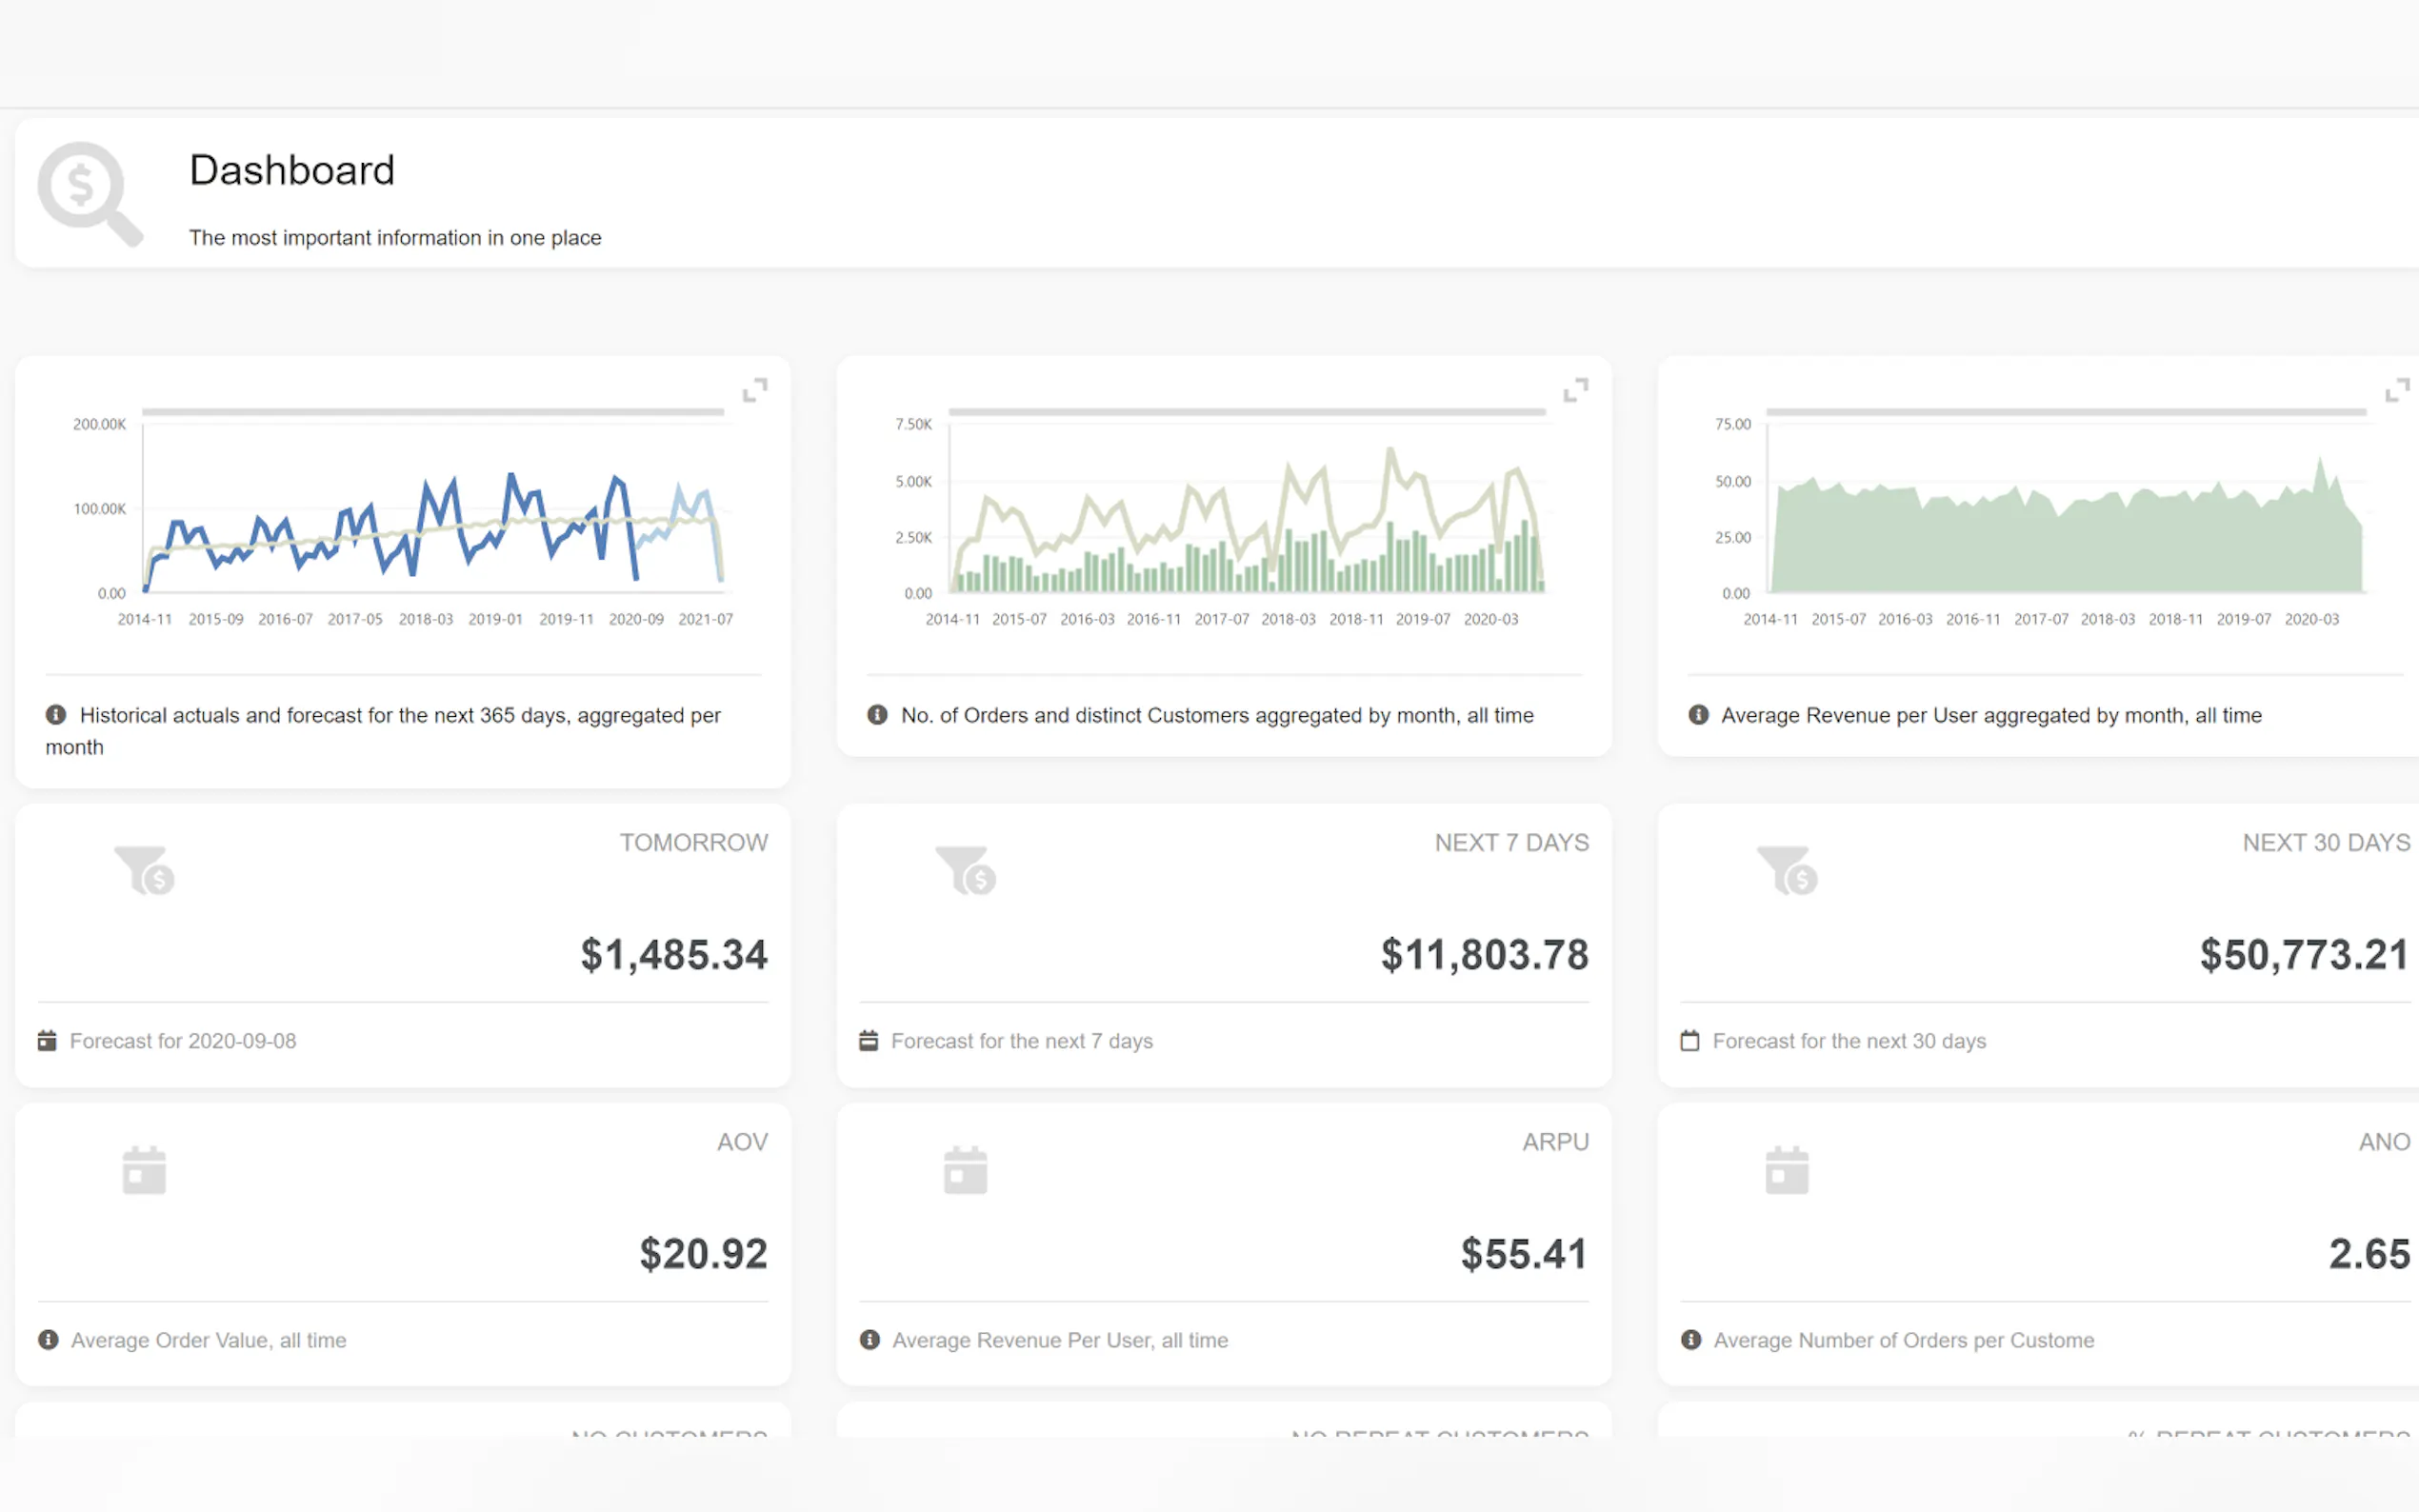Click the funnel icon in the Next 30 Days card

(1787, 869)
